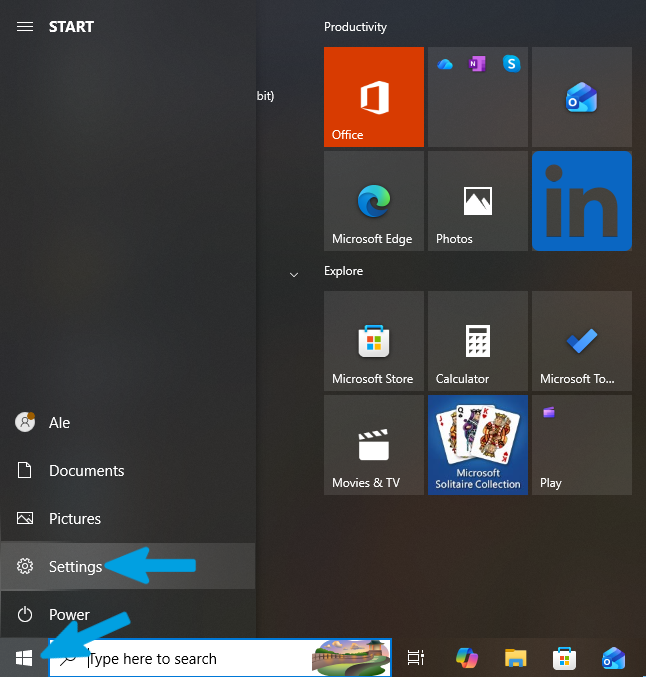Open the Play folder tile
The image size is (646, 677).
coord(582,445)
